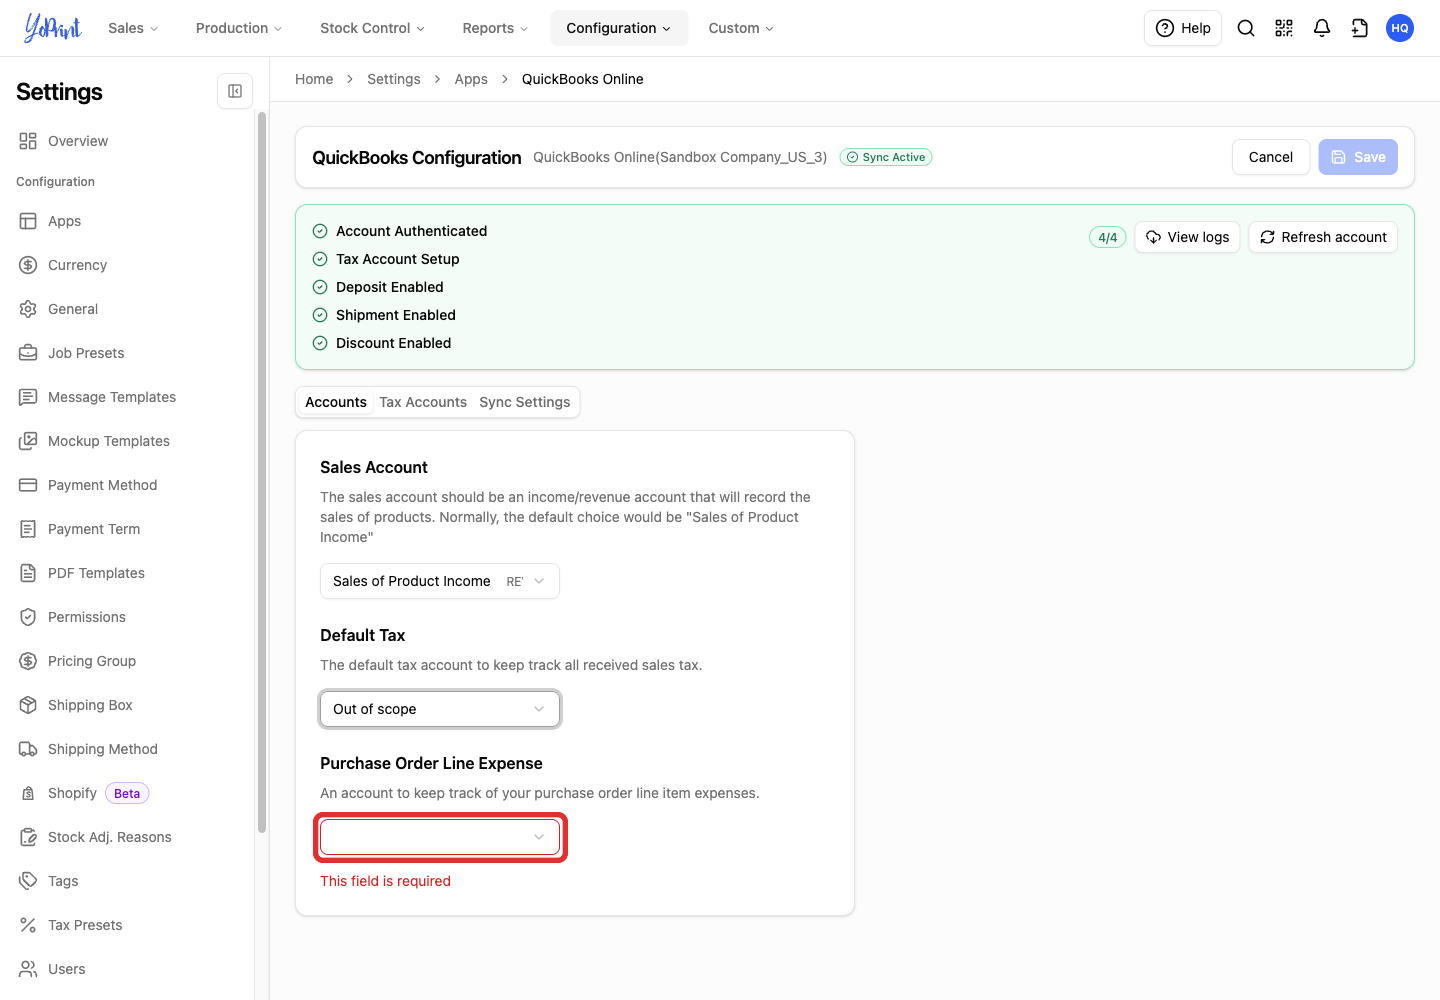The height and width of the screenshot is (1000, 1440).
Task: Open the Default Tax dropdown
Action: pos(440,709)
